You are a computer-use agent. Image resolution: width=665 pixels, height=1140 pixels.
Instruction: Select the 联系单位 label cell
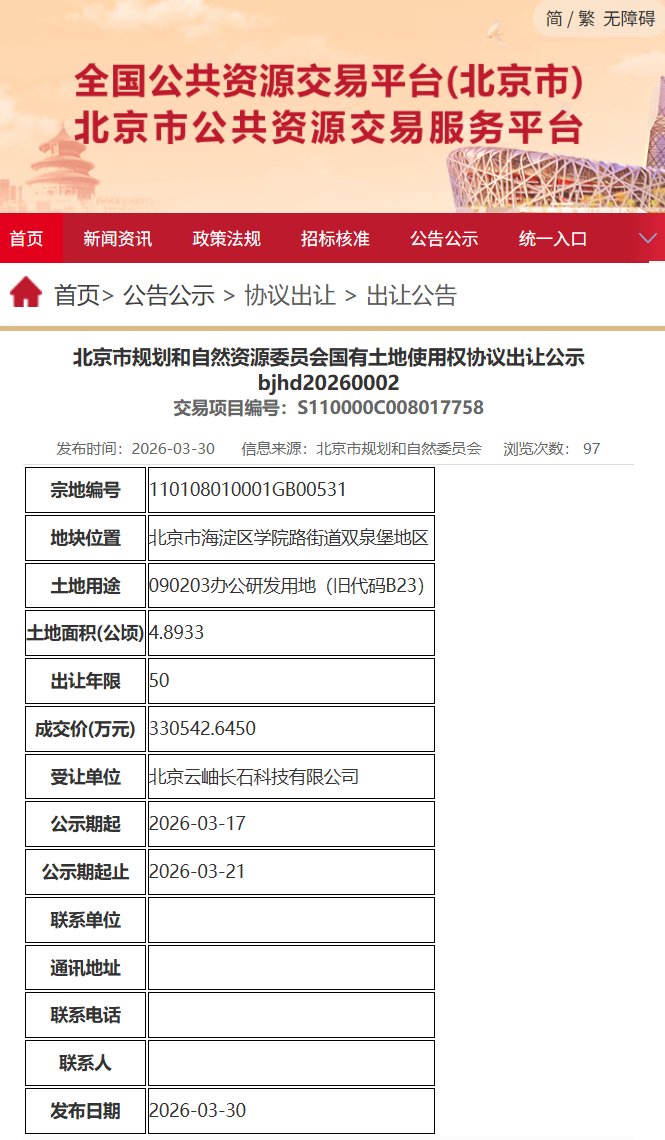[x=86, y=920]
